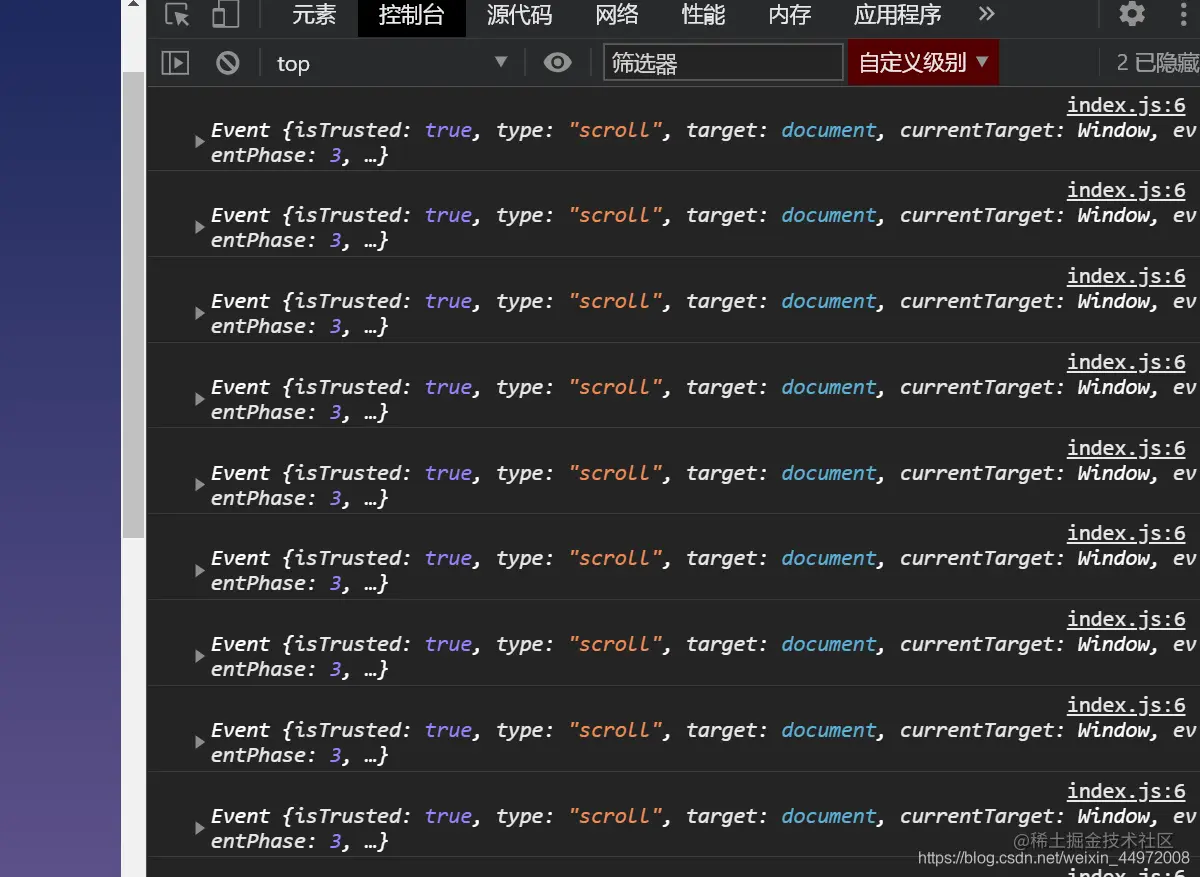Switch to the 元素 tab
The height and width of the screenshot is (877, 1200).
pyautogui.click(x=314, y=15)
